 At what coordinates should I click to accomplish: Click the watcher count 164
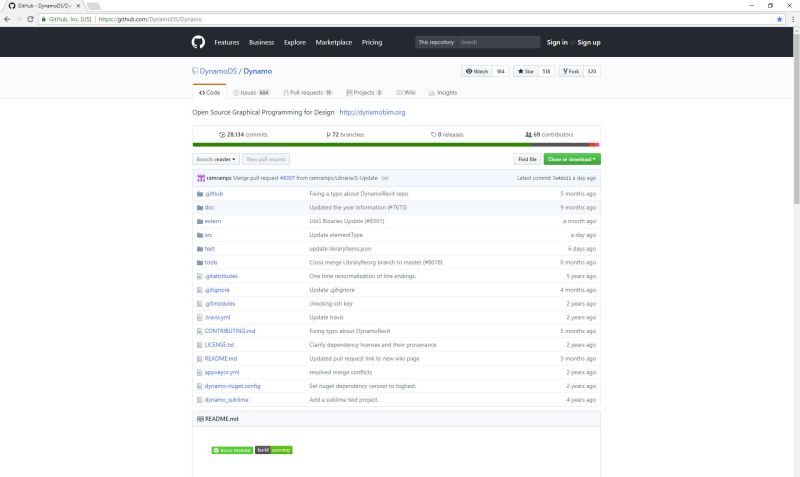coord(501,71)
